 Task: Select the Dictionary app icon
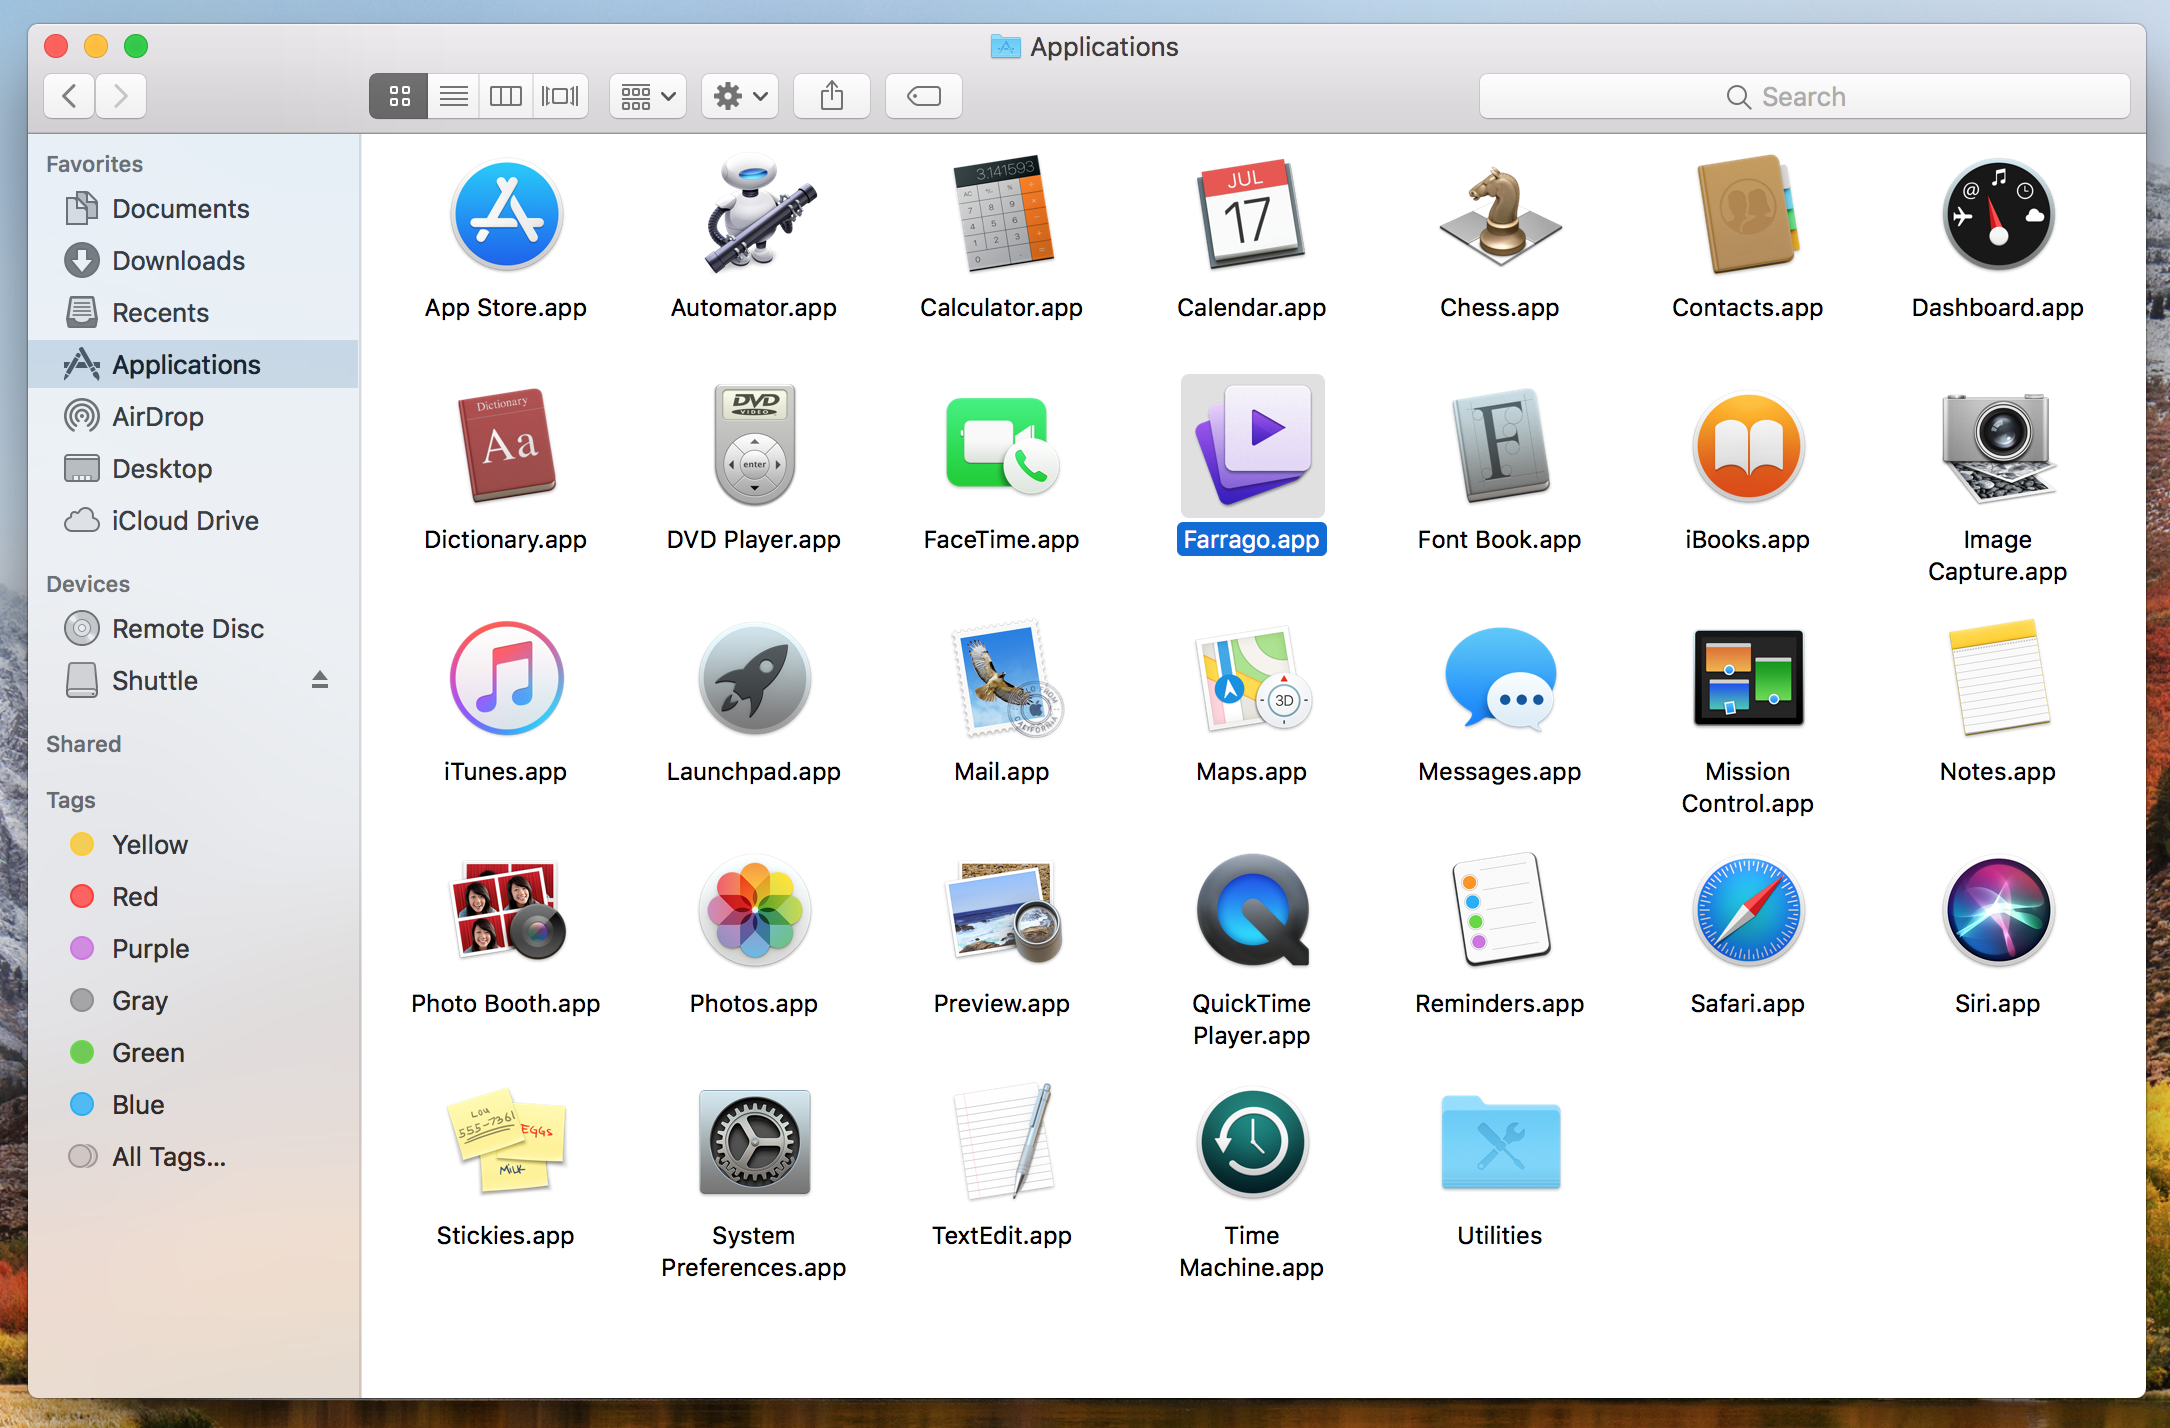pyautogui.click(x=506, y=446)
